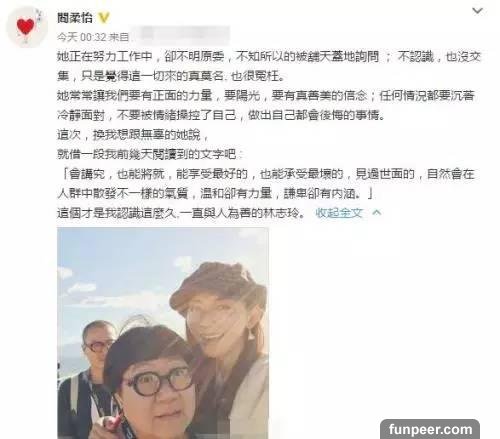Click the round black glasses in foreground
Screen dimensions: 500x439
(157, 381)
